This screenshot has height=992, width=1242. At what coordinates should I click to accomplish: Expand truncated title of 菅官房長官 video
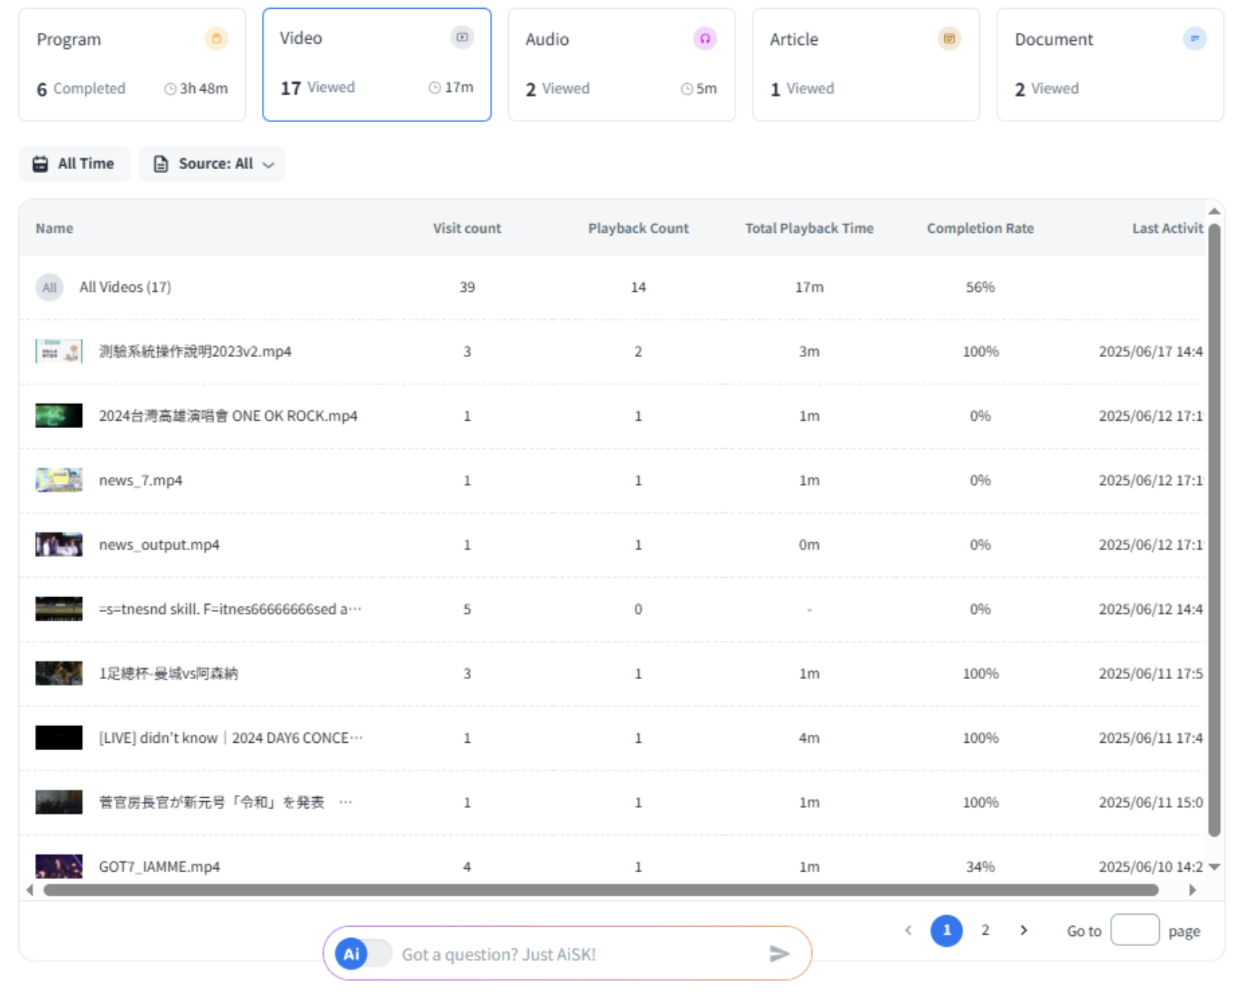(x=346, y=802)
